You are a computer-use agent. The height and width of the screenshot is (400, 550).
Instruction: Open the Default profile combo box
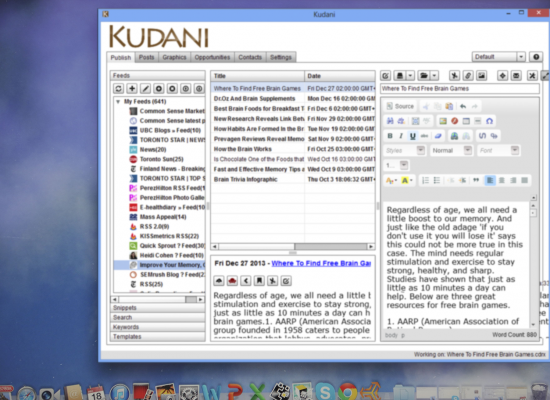click(x=498, y=57)
